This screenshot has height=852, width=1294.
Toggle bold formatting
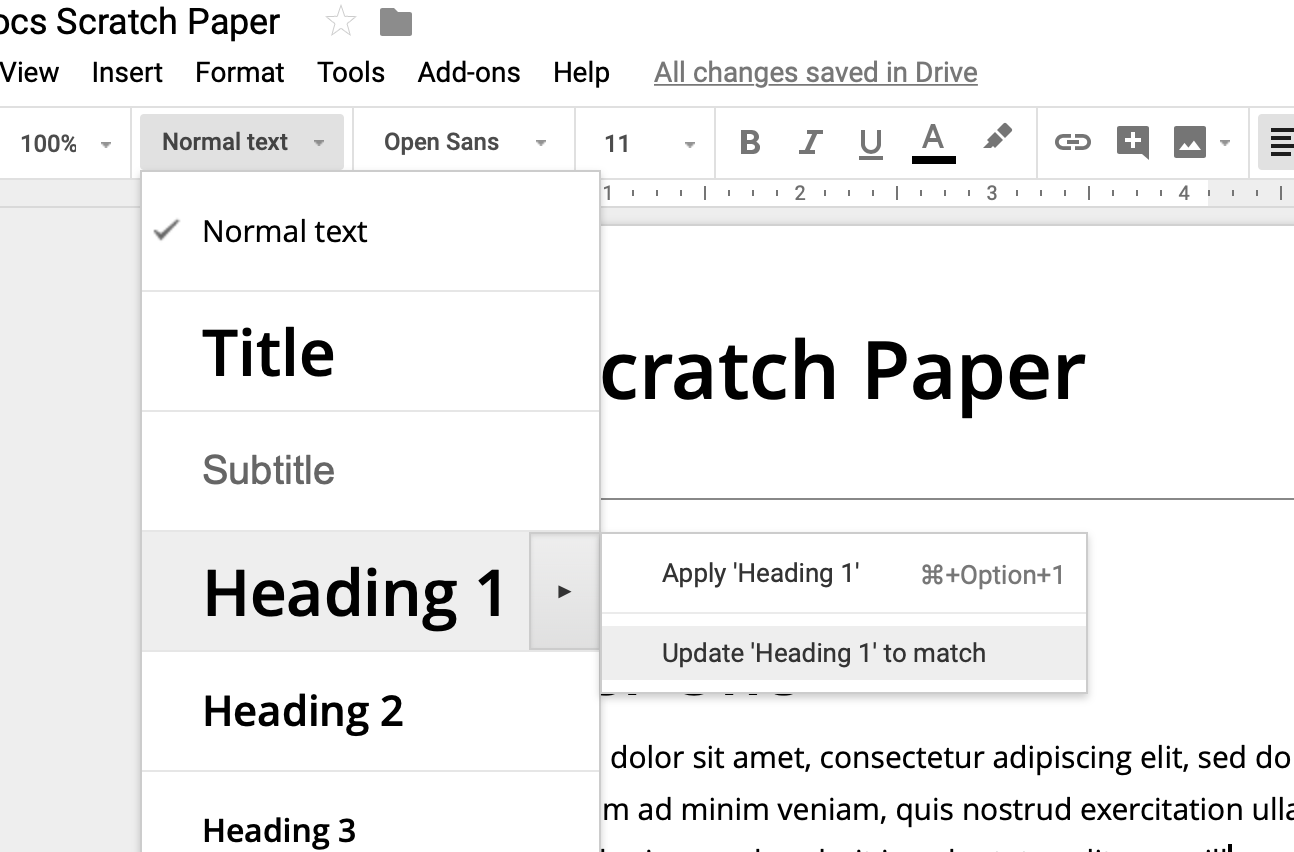pos(750,143)
